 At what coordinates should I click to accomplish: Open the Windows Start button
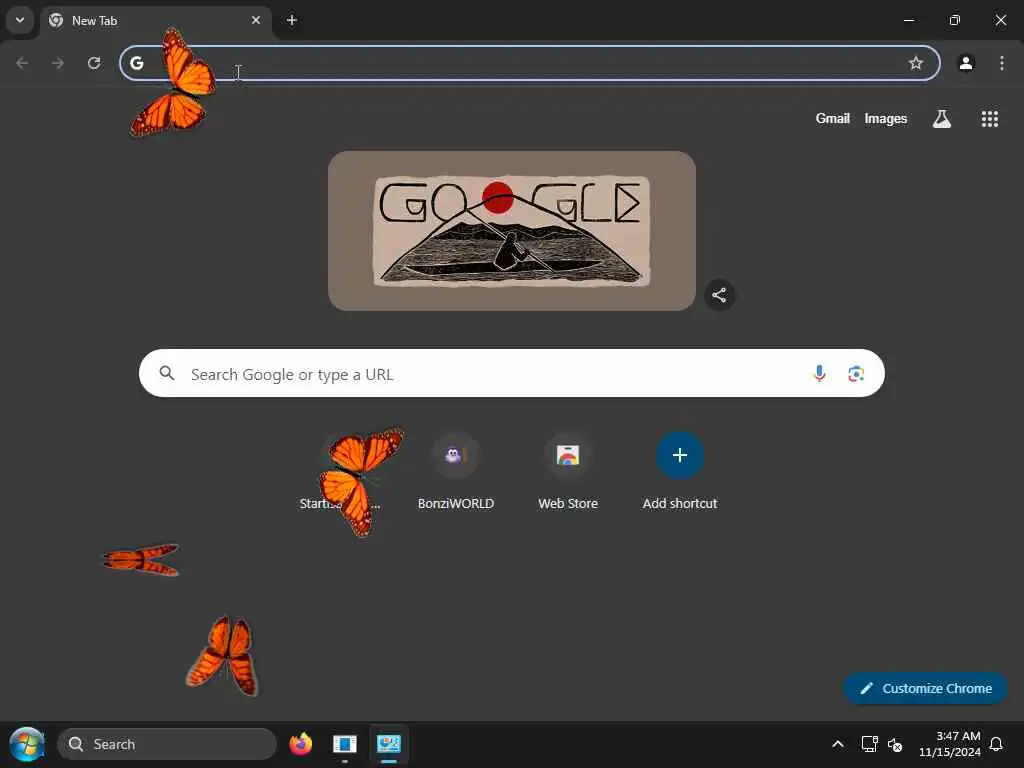click(x=27, y=744)
